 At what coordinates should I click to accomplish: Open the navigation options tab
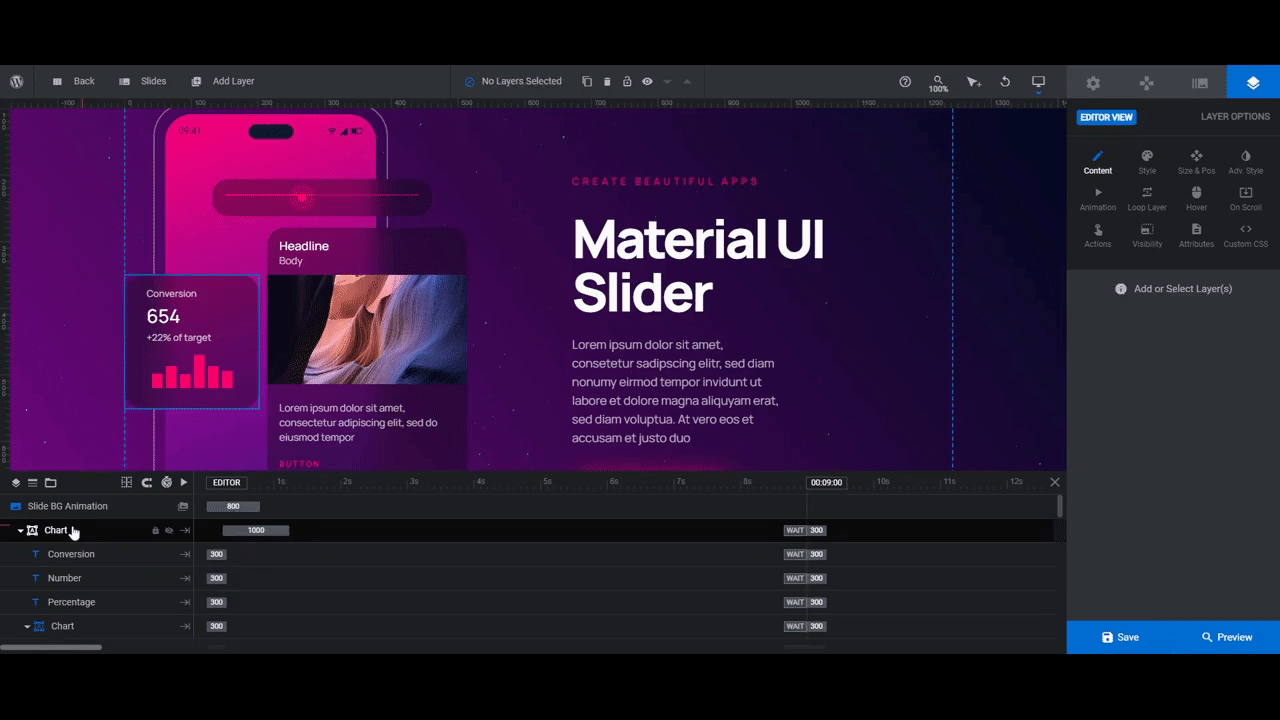1146,83
